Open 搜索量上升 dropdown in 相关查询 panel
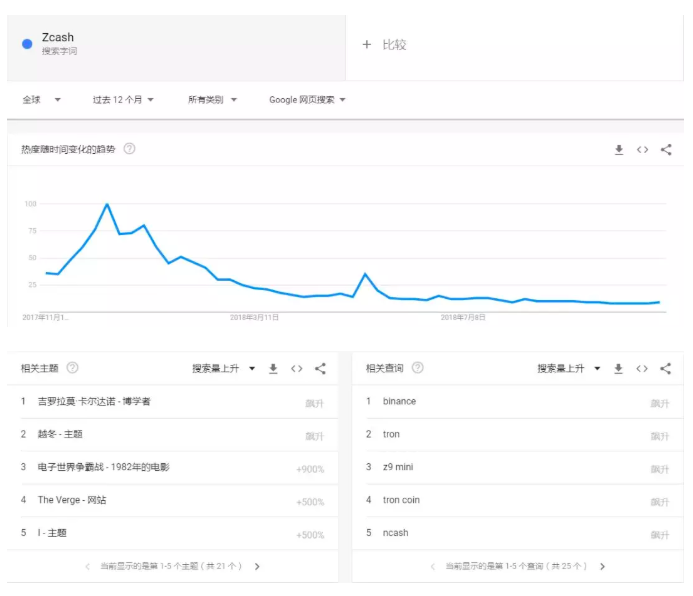 click(569, 368)
